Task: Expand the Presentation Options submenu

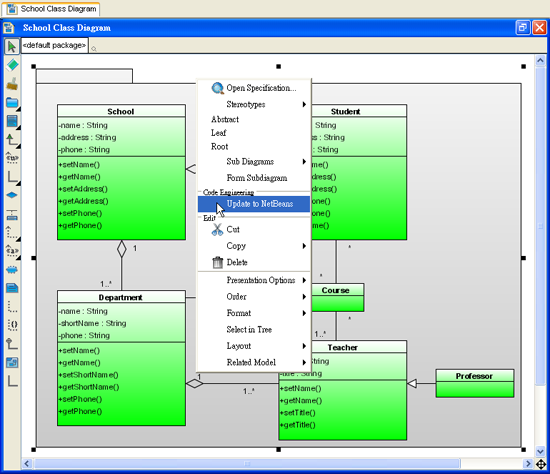Action: point(254,280)
